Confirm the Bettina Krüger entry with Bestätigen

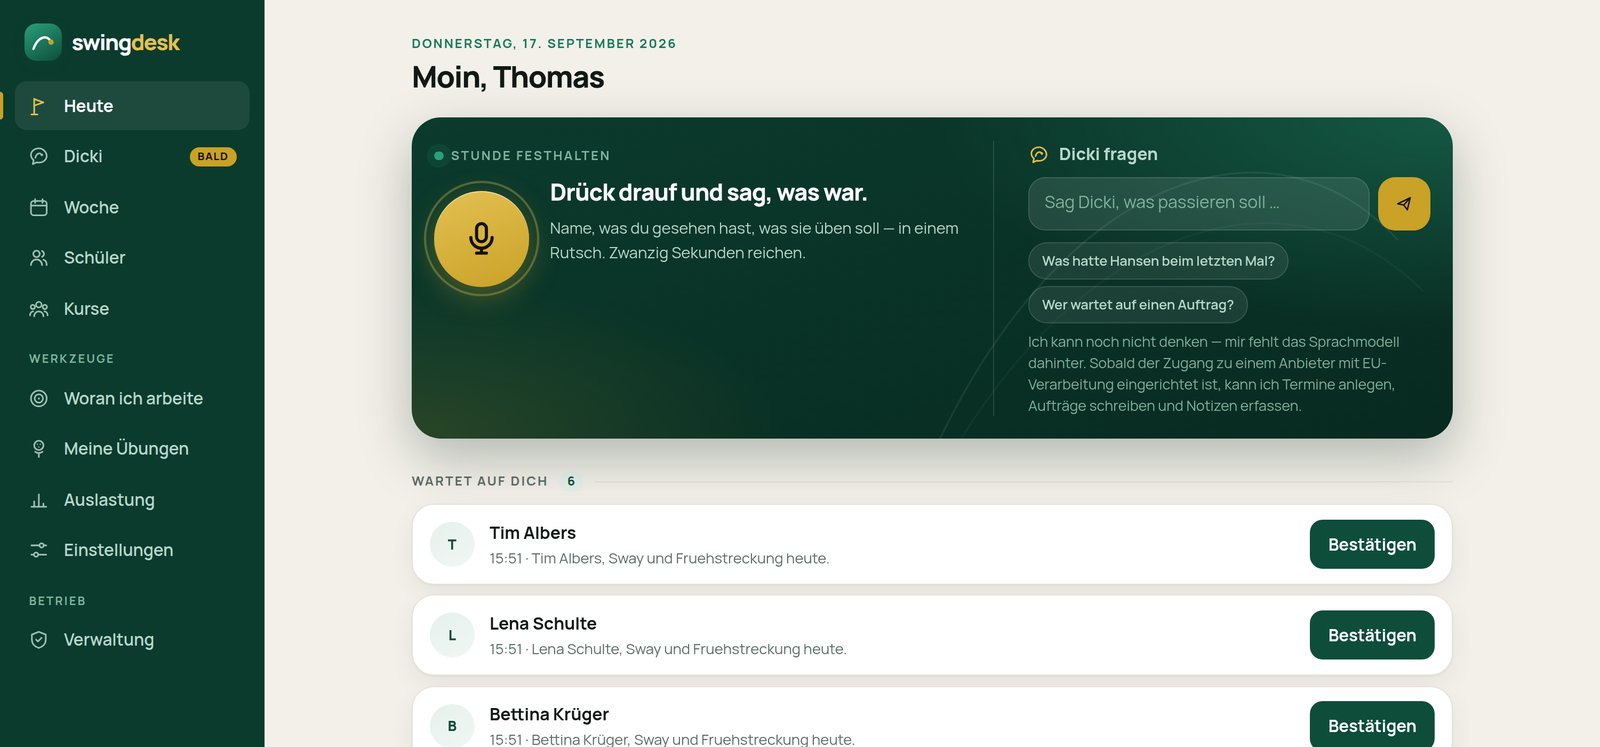[1372, 726]
